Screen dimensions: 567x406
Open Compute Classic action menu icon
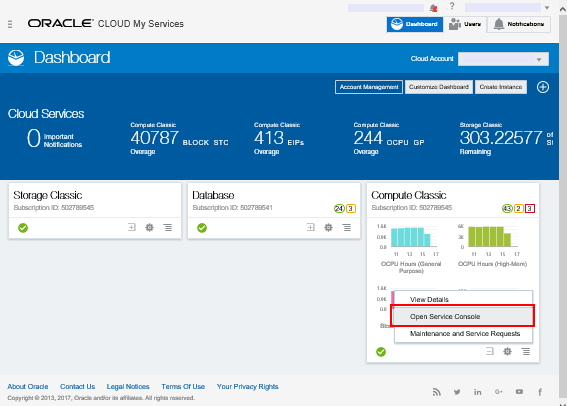[x=525, y=351]
